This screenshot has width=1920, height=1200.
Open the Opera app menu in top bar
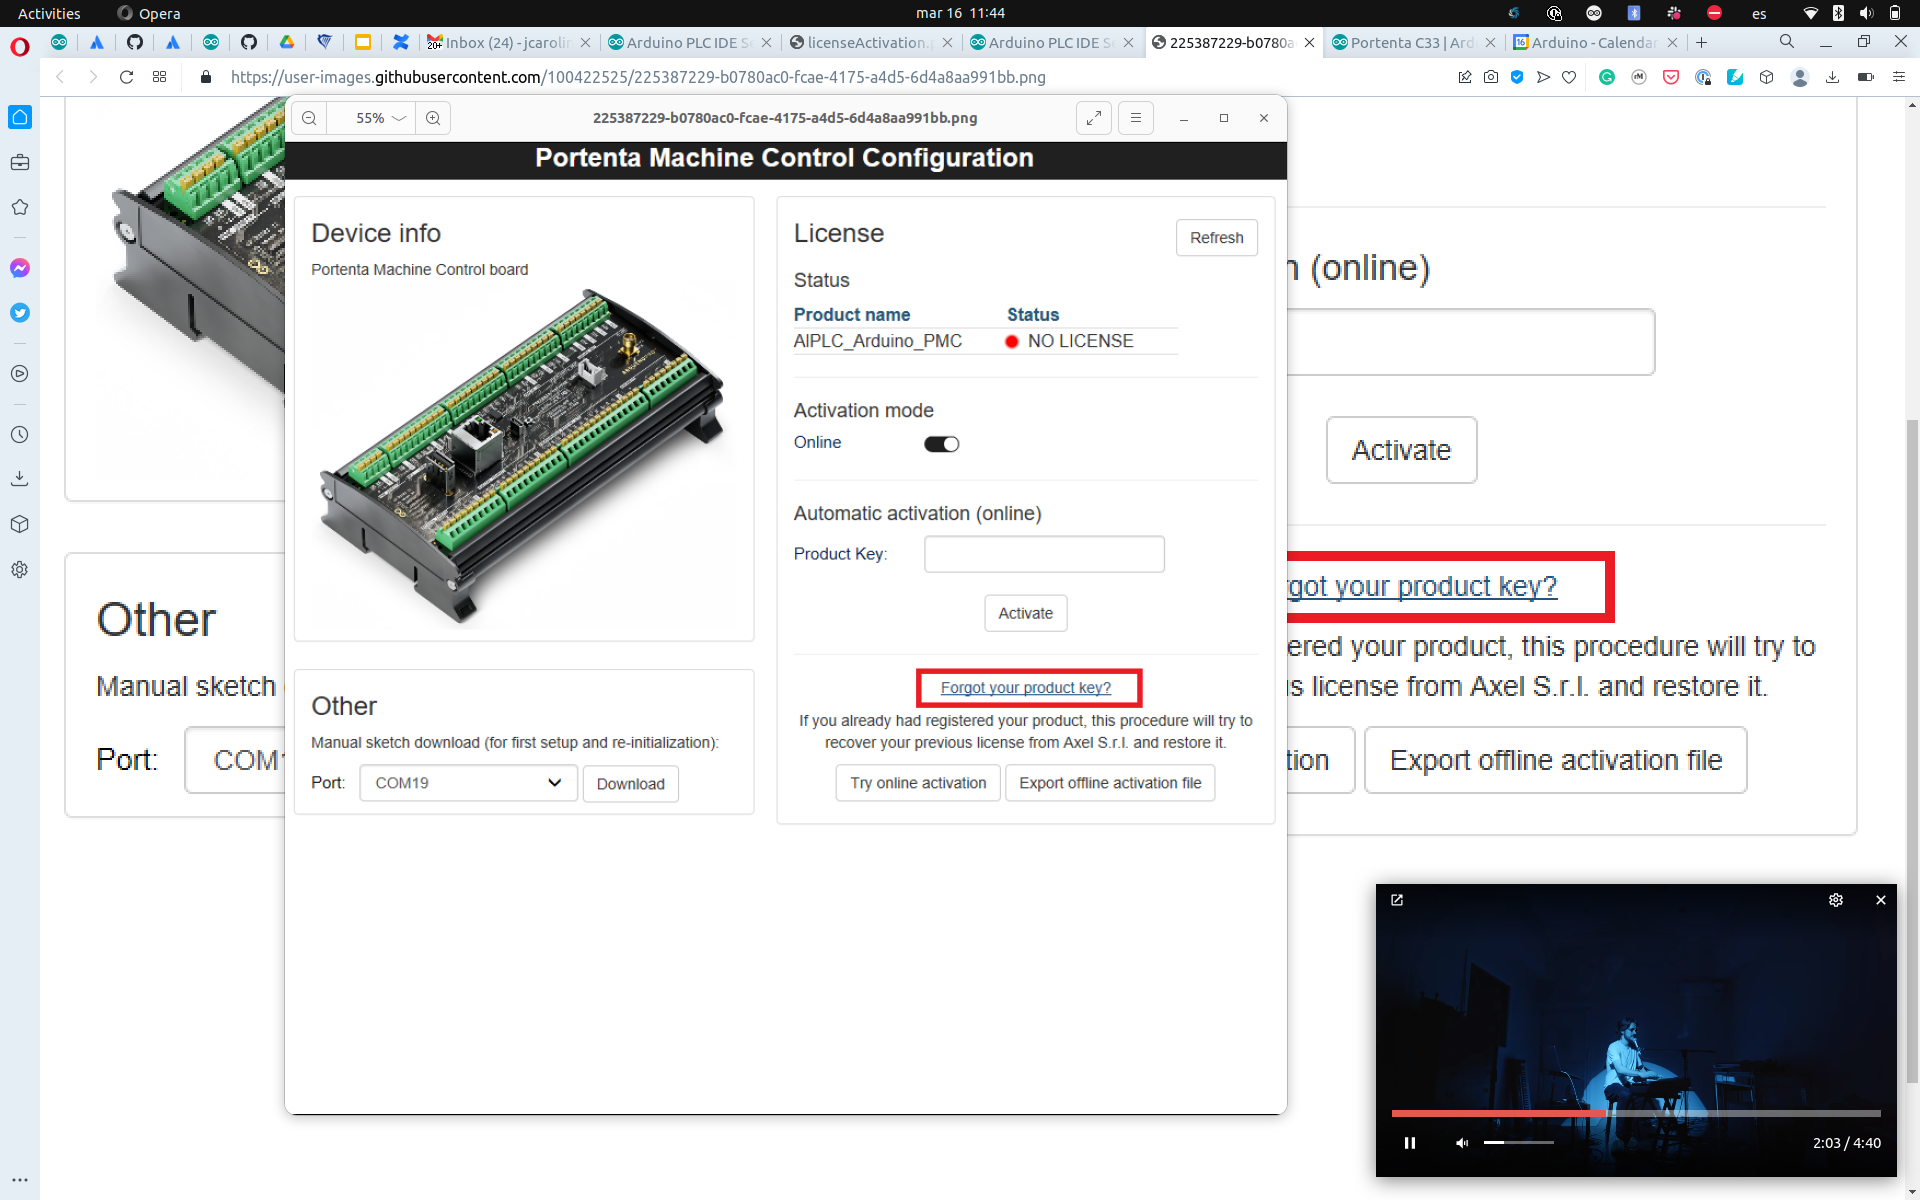coord(149,13)
